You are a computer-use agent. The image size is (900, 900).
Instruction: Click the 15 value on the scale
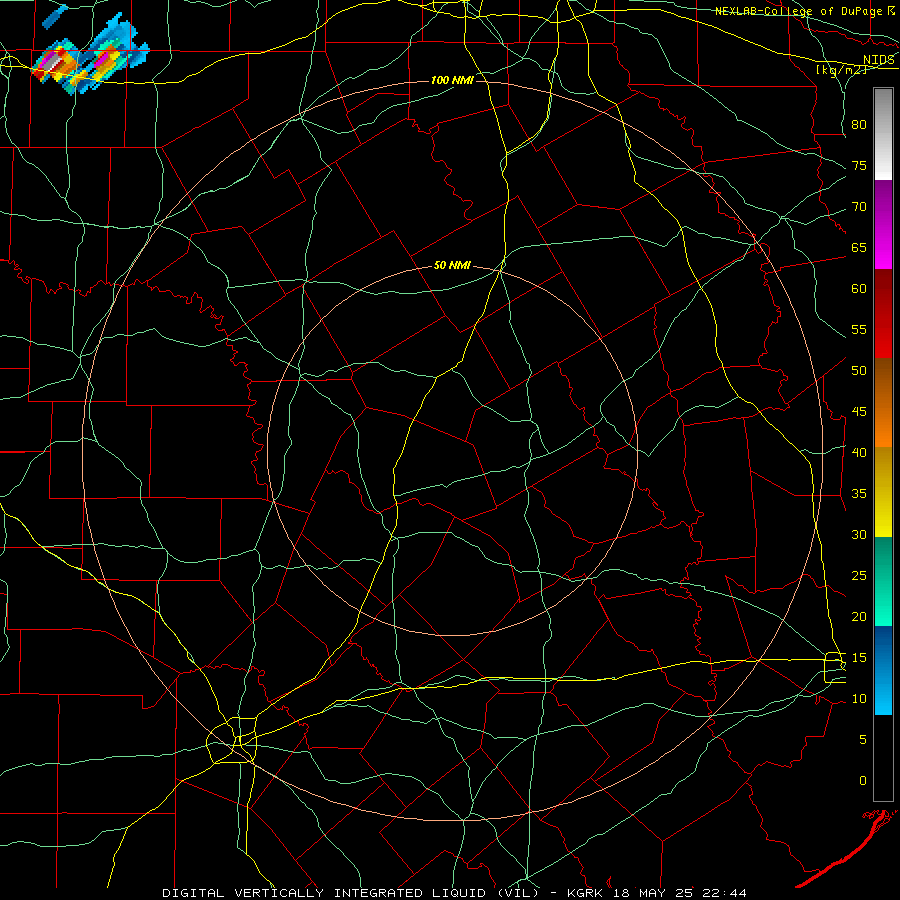[x=859, y=658]
